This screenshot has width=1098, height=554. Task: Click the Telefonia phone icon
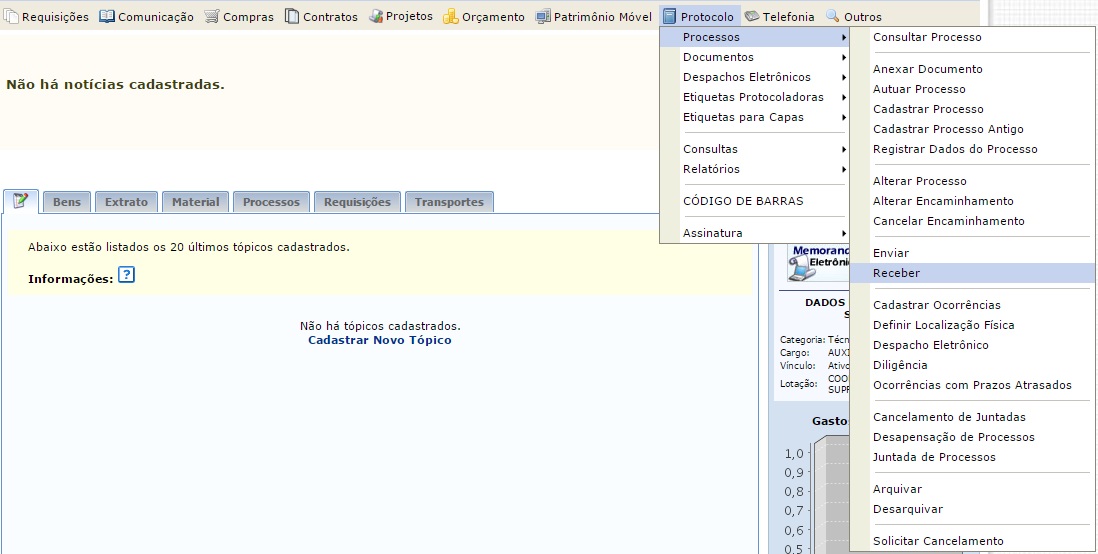tap(752, 17)
